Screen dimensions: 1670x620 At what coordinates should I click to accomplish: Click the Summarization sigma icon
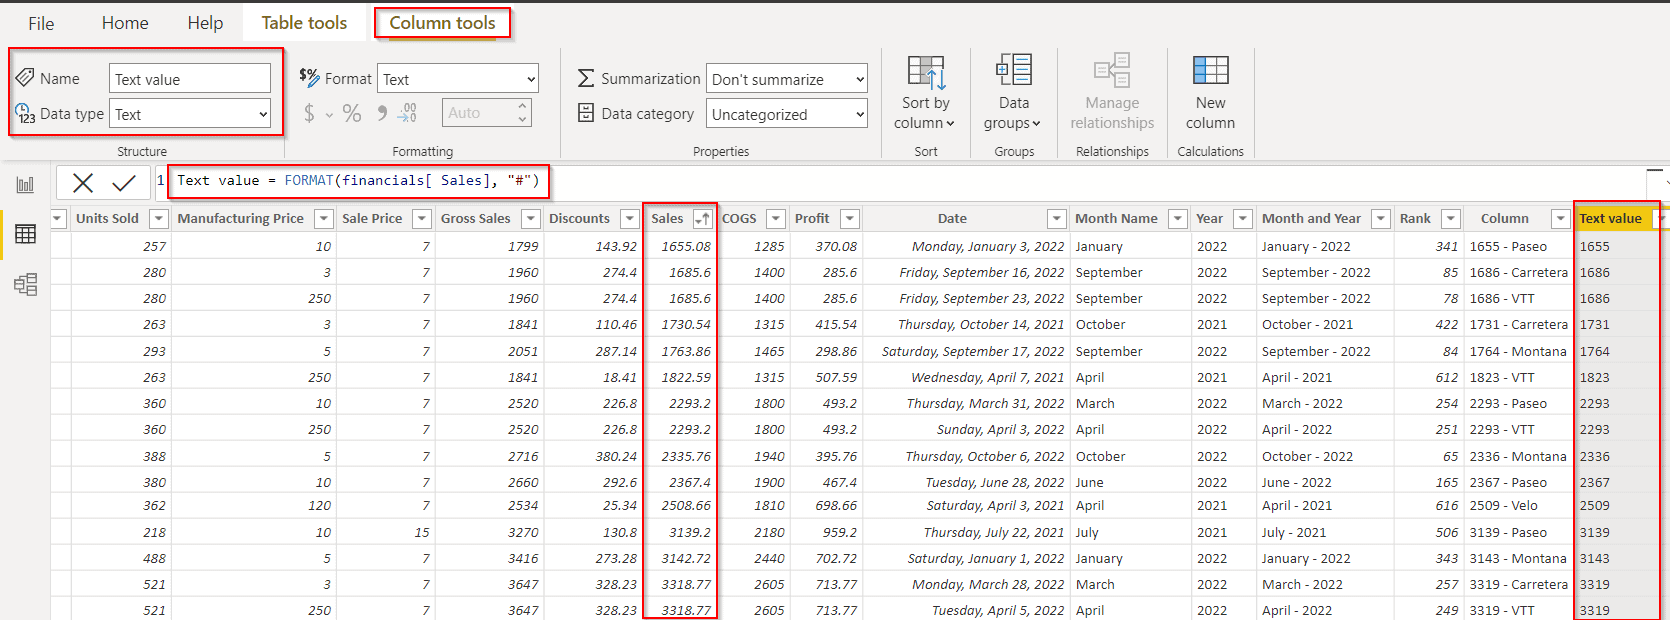click(x=586, y=78)
